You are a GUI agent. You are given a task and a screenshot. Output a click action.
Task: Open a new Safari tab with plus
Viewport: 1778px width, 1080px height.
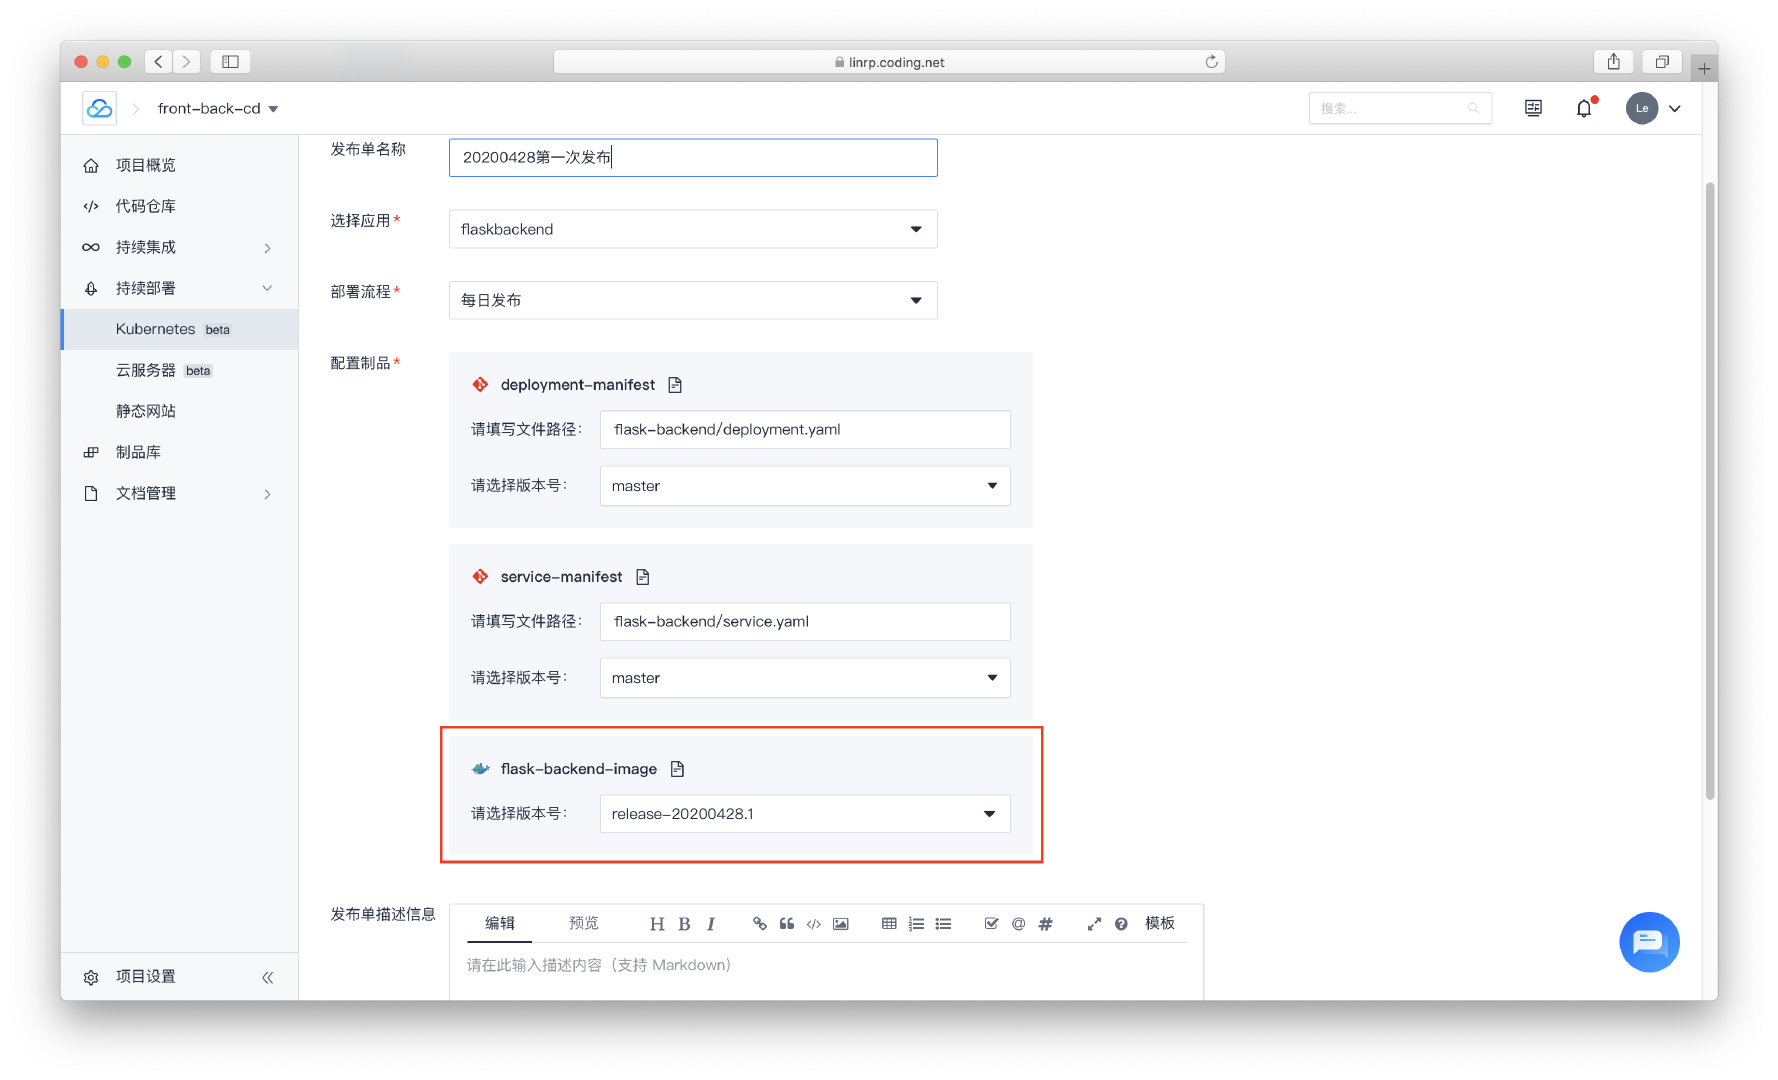(x=1704, y=68)
